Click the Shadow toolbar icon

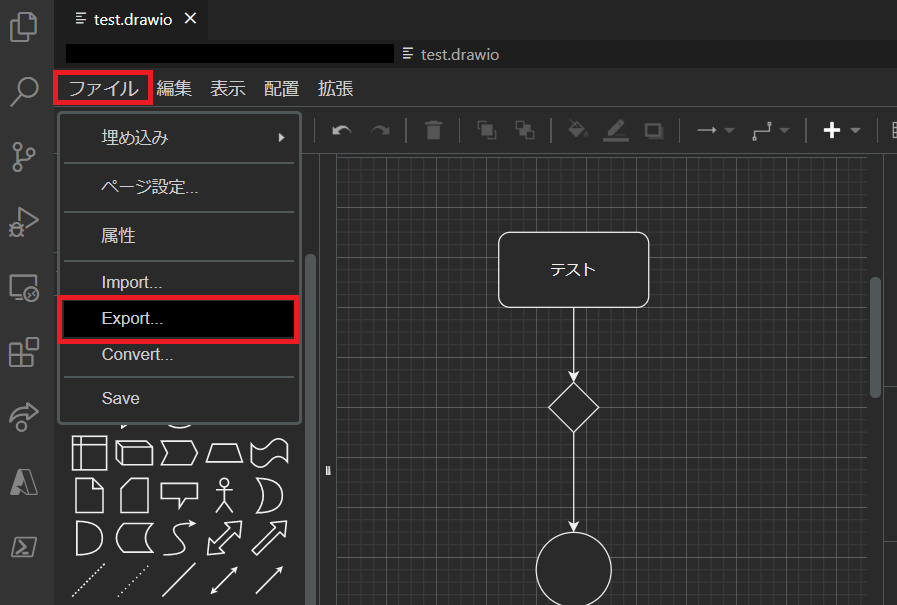[x=654, y=131]
